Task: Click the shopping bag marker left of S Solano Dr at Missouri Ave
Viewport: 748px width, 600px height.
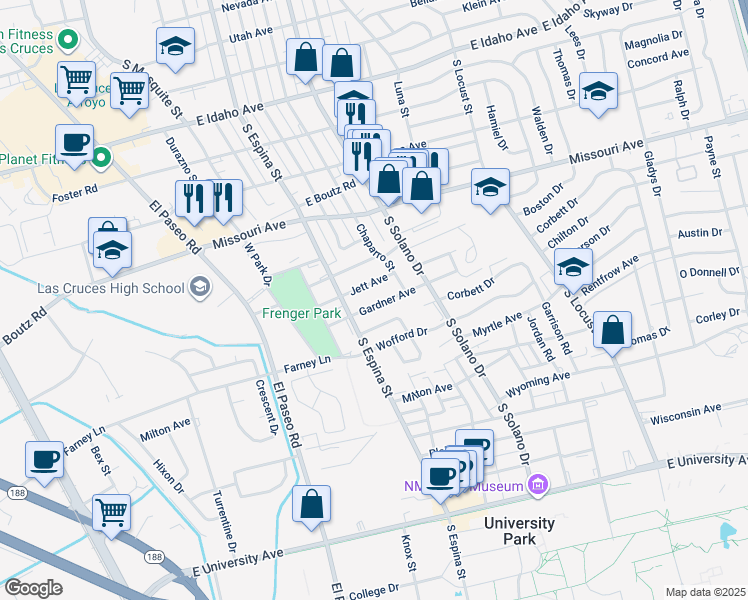Action: [x=389, y=179]
